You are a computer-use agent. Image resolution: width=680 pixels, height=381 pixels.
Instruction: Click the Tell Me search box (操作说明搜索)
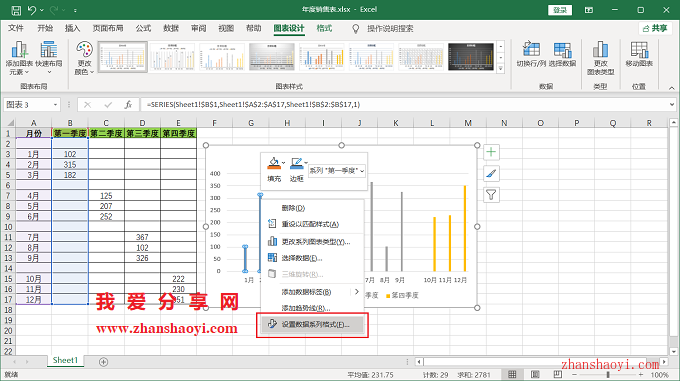pyautogui.click(x=390, y=29)
